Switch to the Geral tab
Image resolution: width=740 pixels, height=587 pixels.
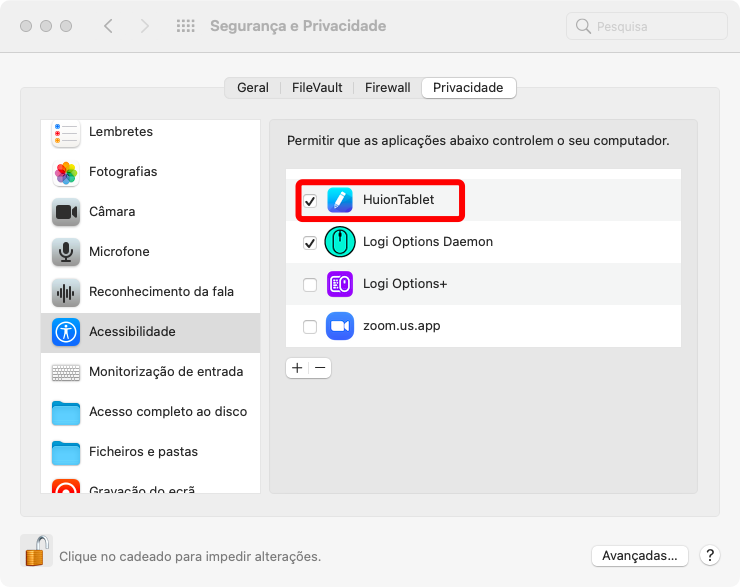point(252,88)
